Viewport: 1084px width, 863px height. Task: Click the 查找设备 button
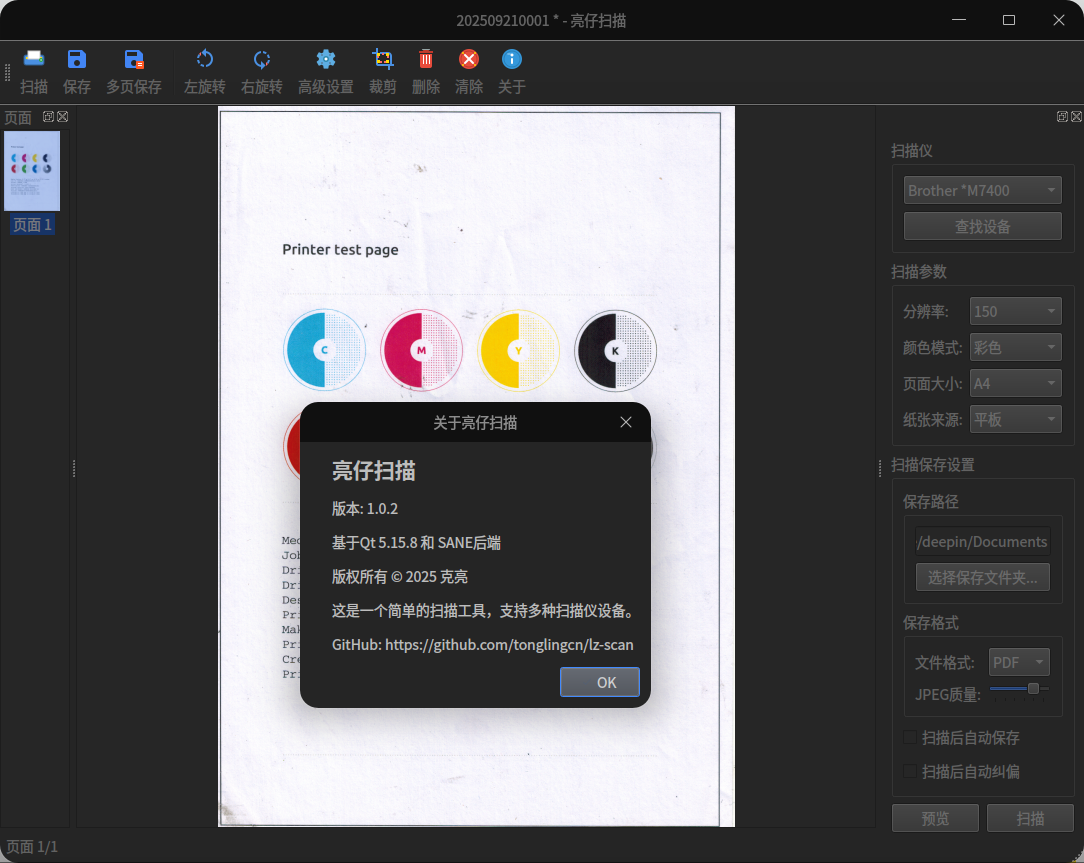[982, 226]
